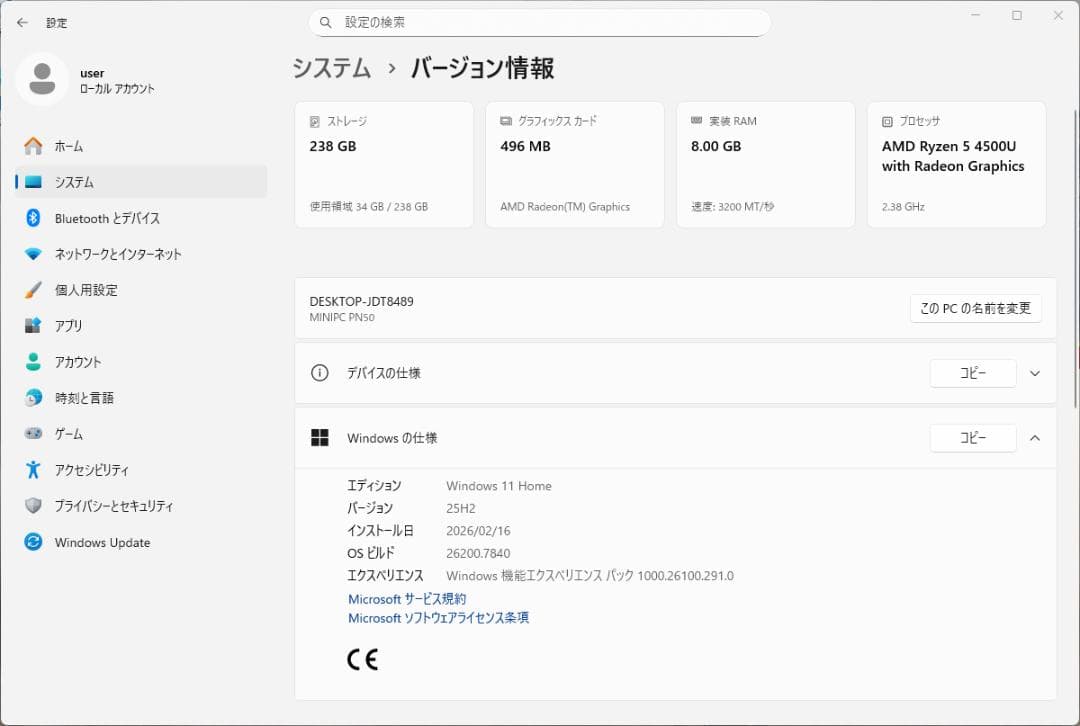Click the Bluetooth icon in sidebar
Viewport: 1080px width, 726px height.
pos(33,218)
